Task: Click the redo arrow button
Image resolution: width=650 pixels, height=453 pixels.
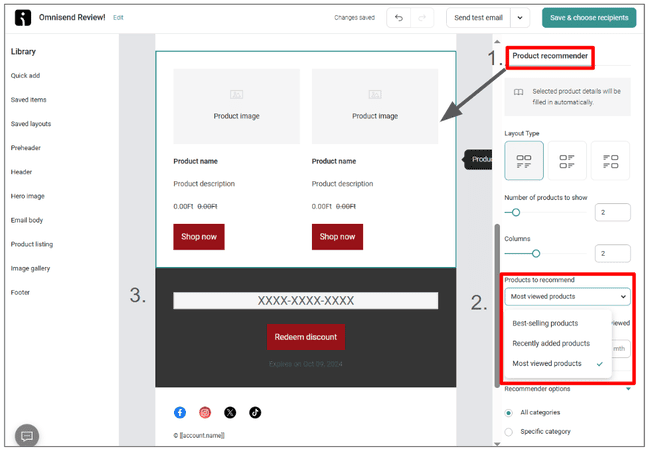Action: (422, 18)
